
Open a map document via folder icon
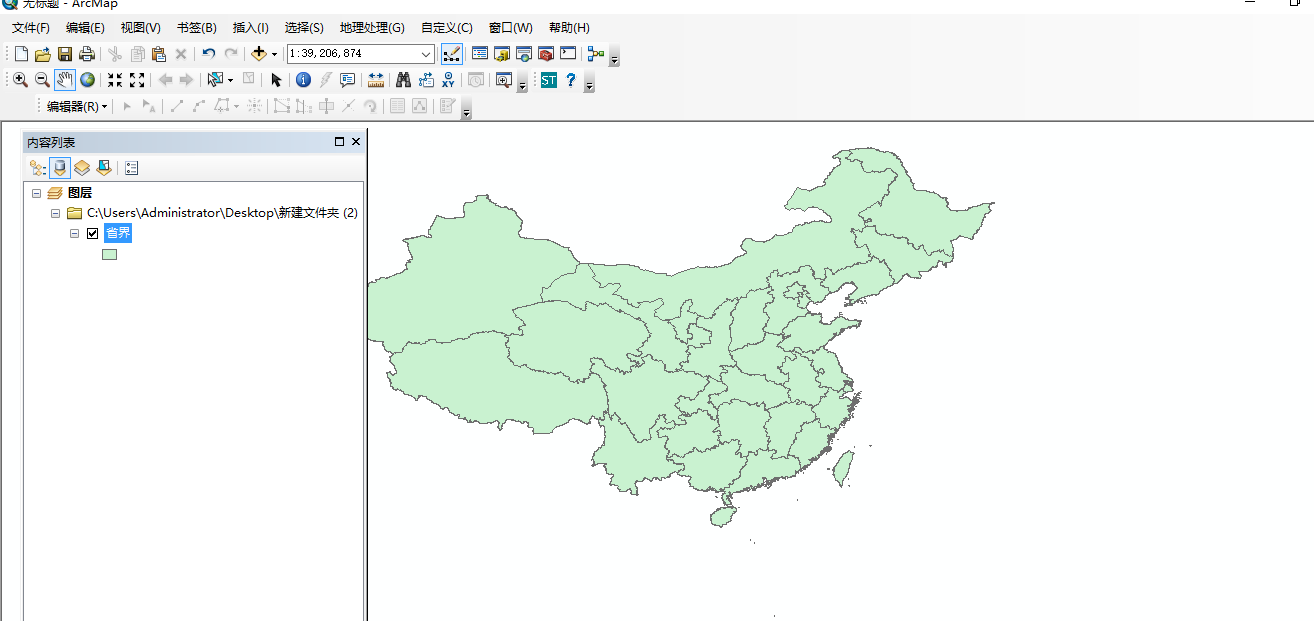click(42, 54)
